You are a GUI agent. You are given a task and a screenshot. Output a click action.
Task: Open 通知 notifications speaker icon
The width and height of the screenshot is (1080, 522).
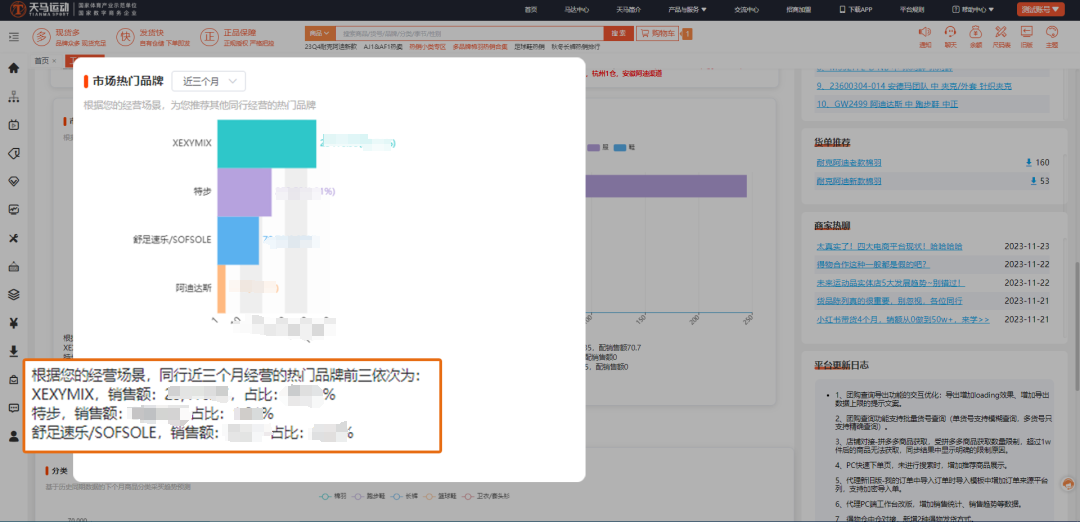[924, 32]
